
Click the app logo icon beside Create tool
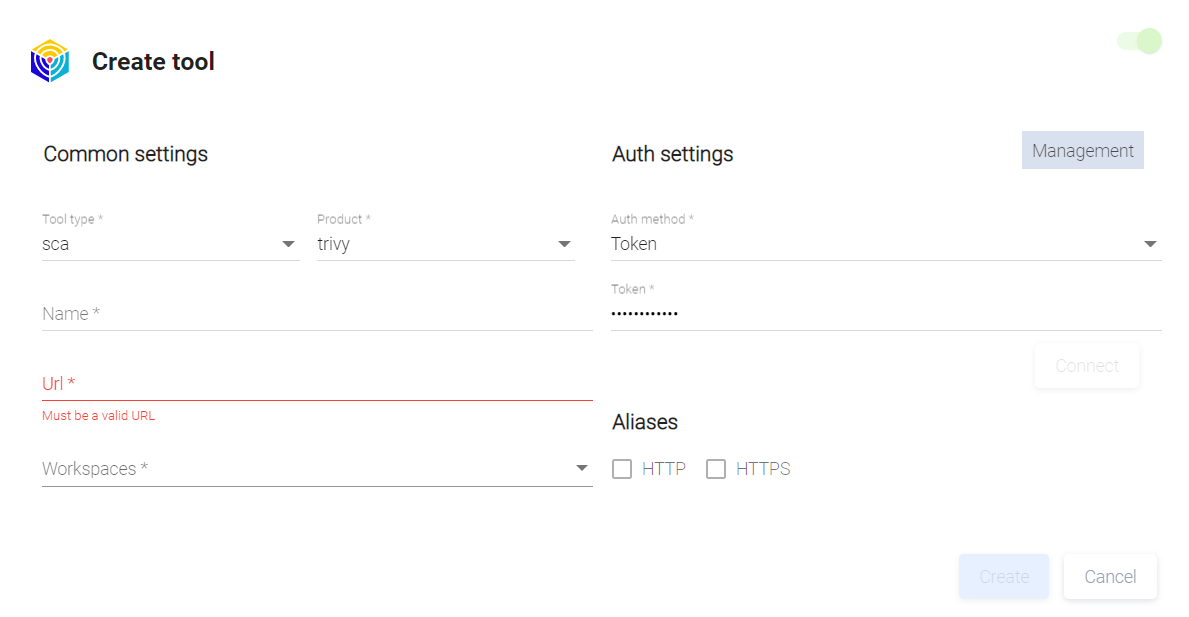[49, 61]
